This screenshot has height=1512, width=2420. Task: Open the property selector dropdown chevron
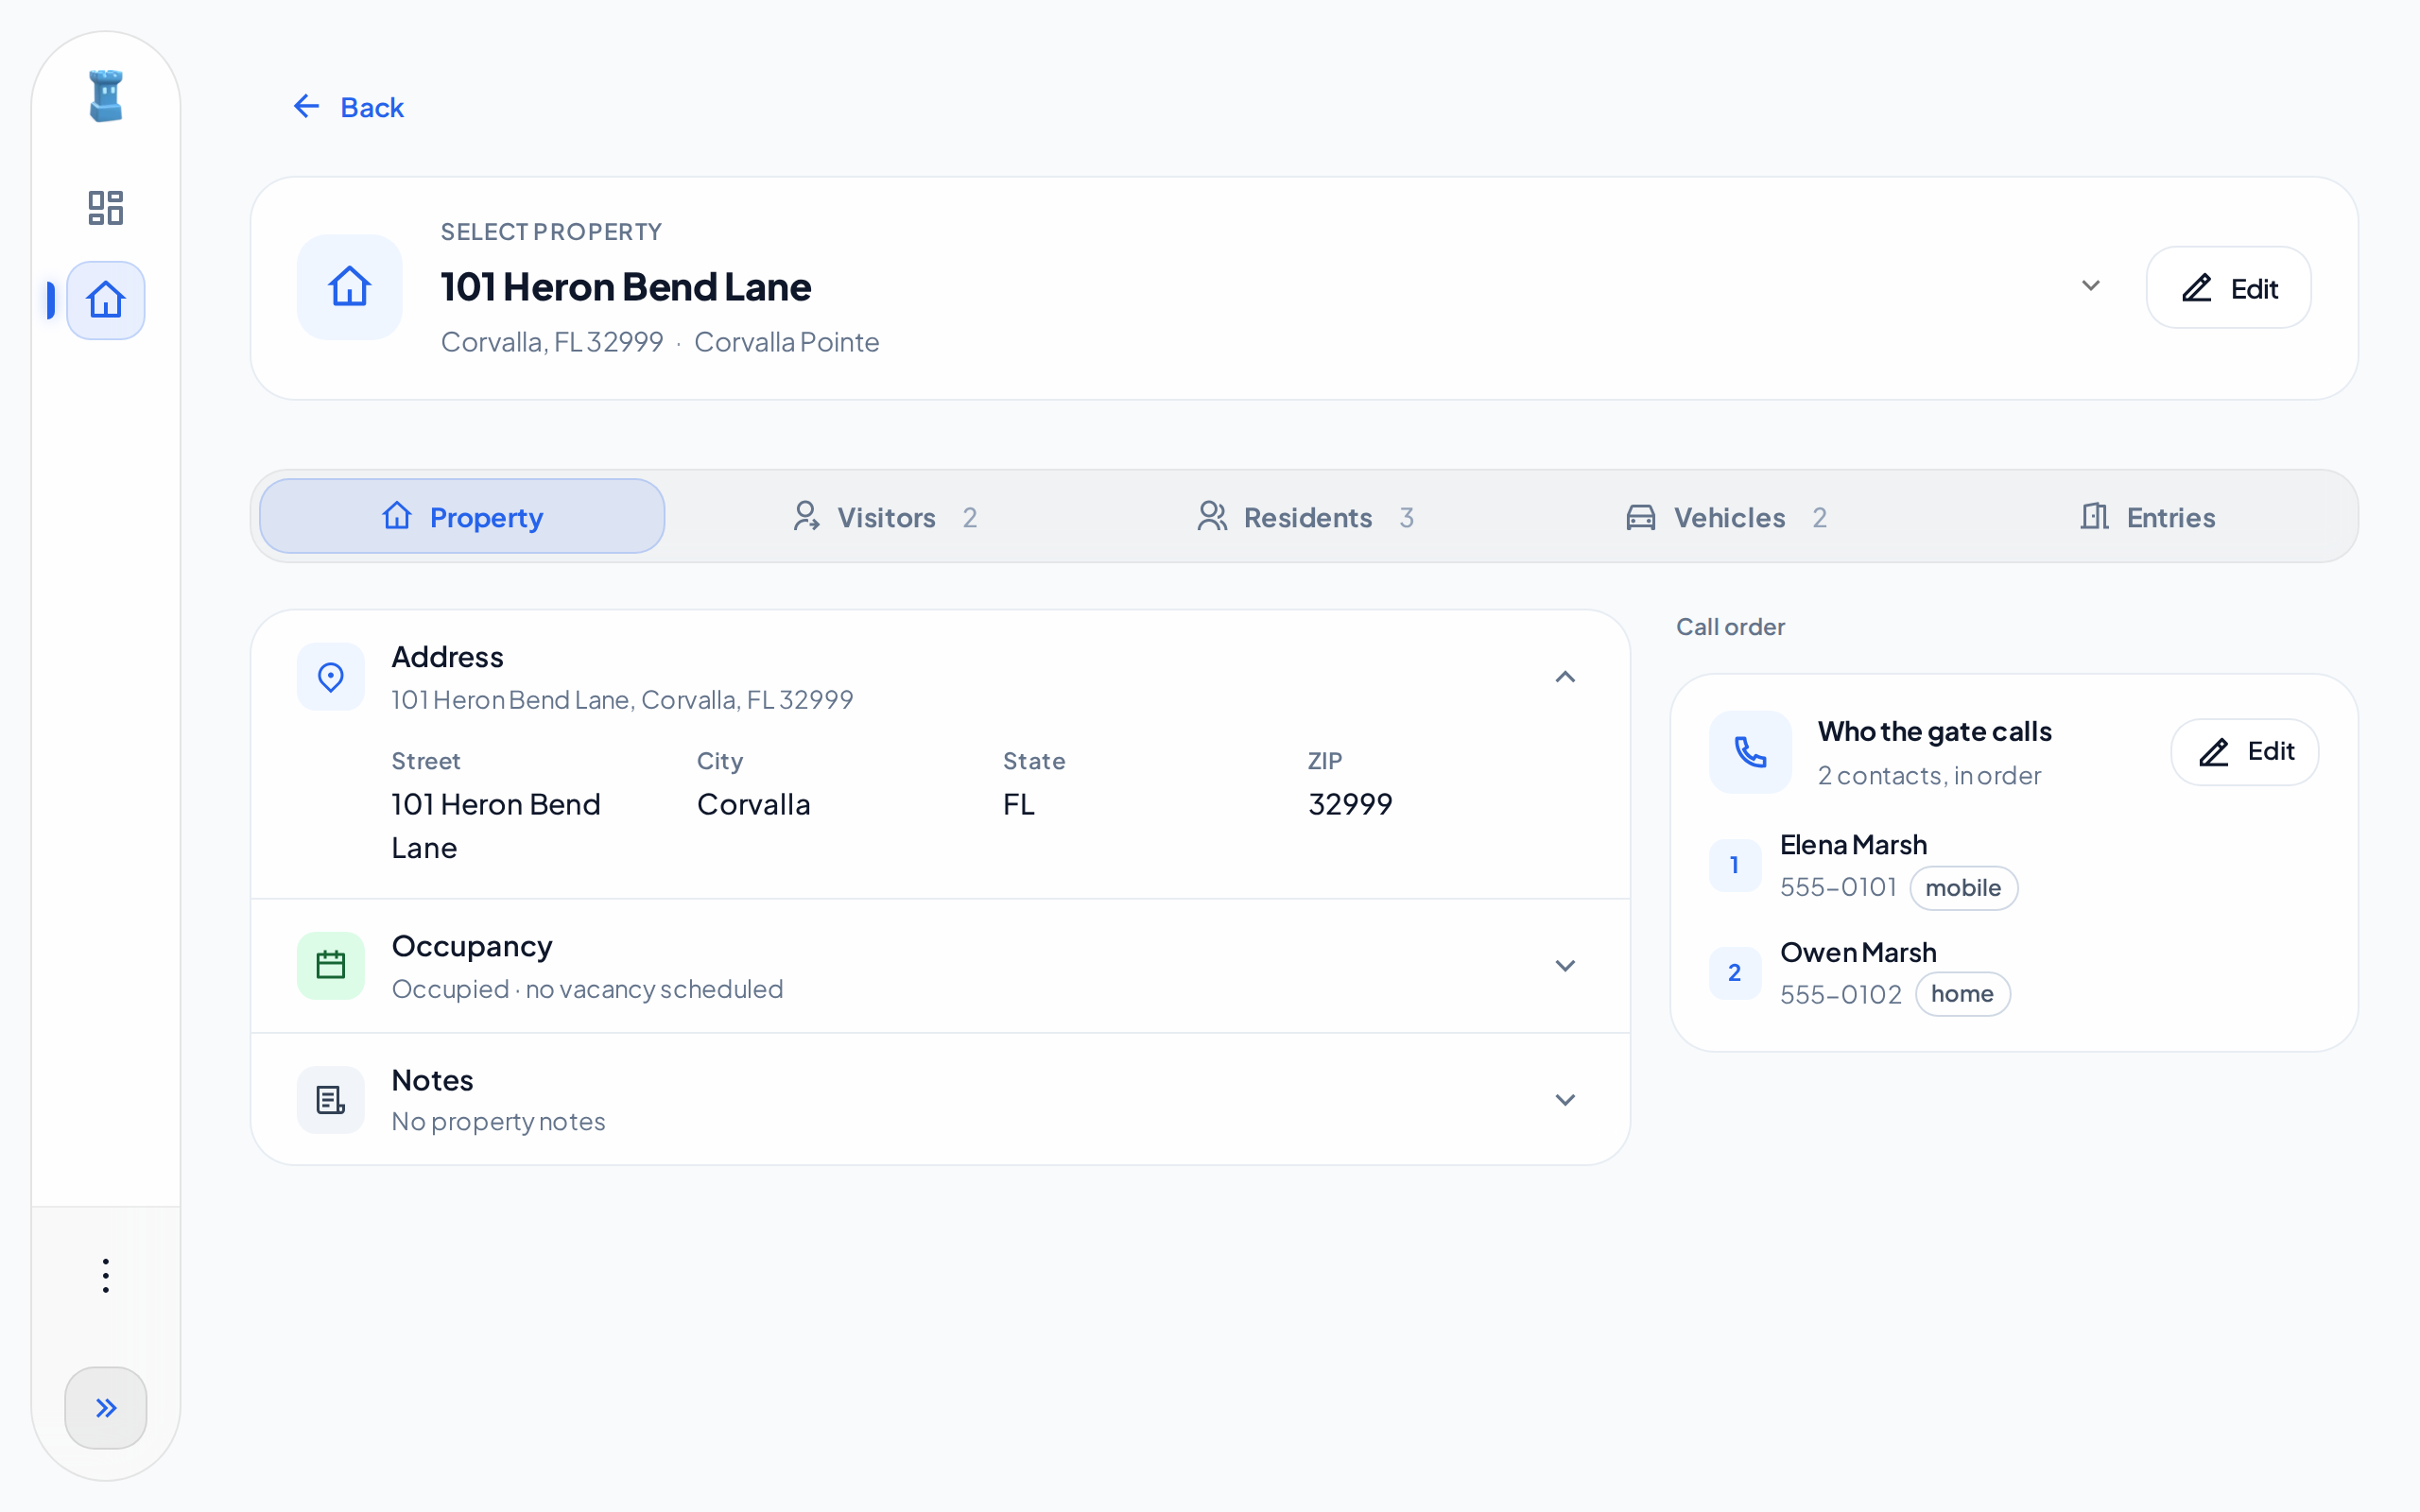2091,286
